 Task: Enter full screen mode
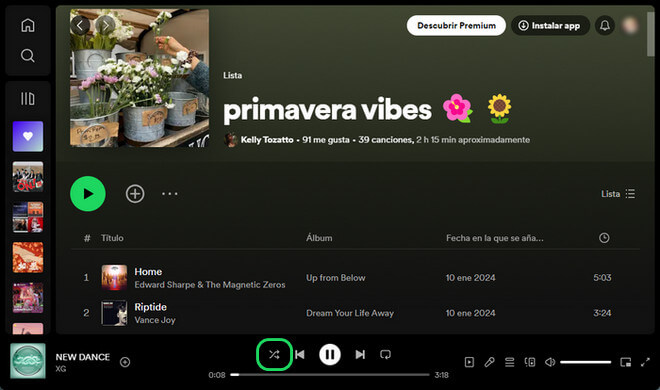tap(645, 362)
